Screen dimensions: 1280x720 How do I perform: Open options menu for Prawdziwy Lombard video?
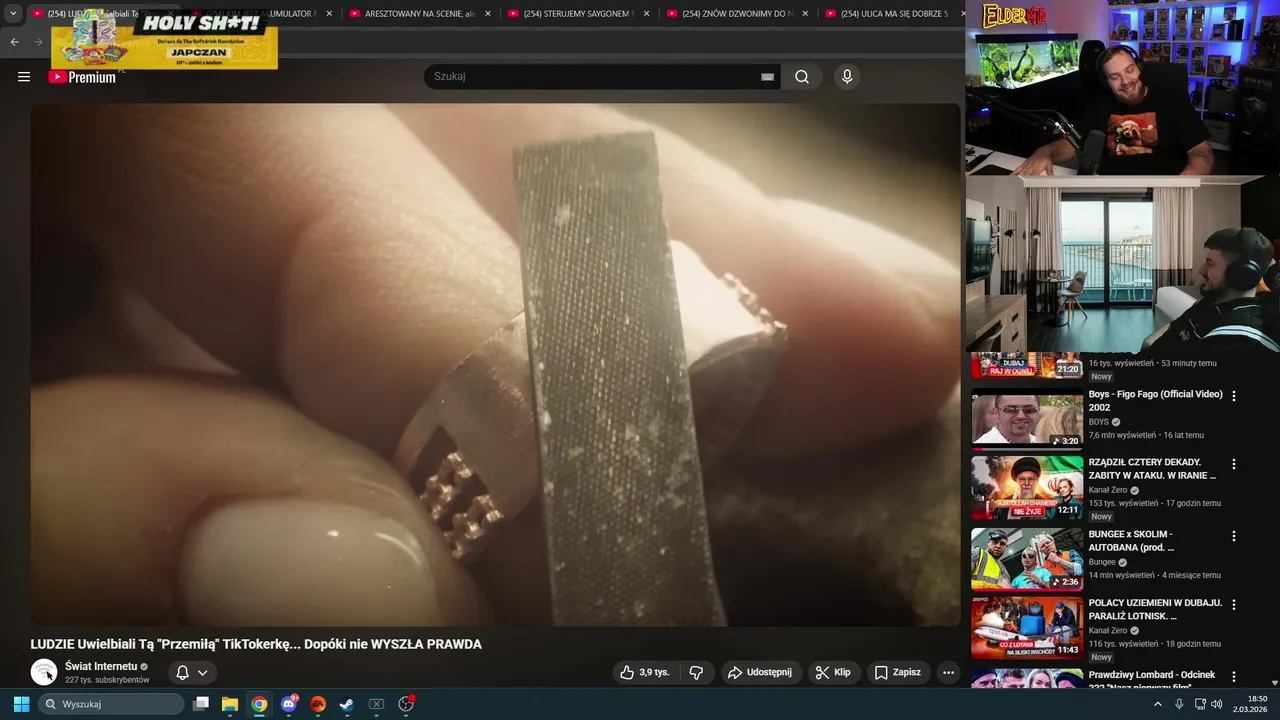(1234, 677)
